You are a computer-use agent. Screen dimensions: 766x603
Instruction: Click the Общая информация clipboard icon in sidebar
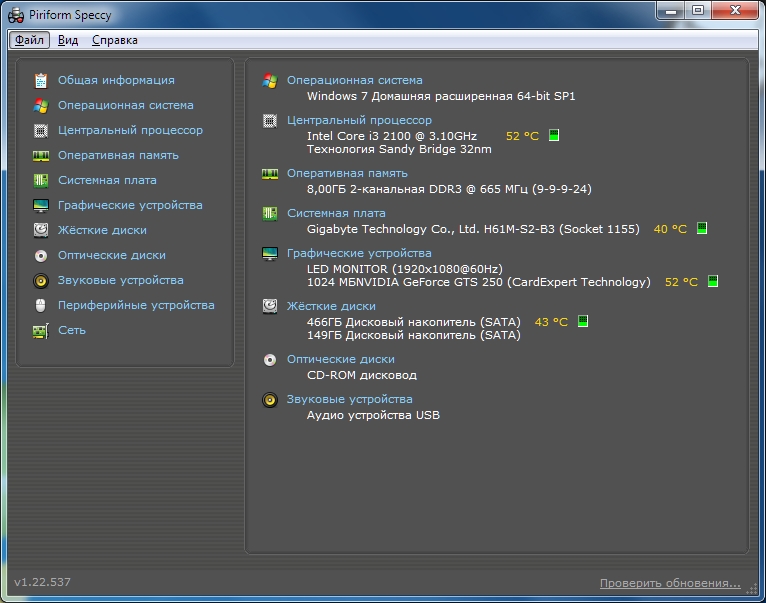coord(41,81)
